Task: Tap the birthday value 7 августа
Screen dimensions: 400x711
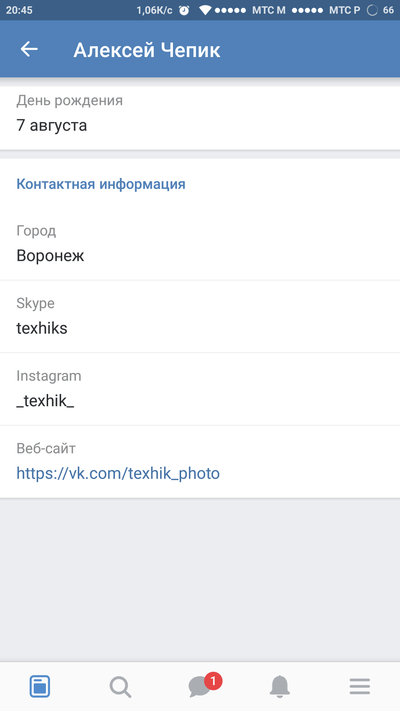Action: tap(51, 125)
